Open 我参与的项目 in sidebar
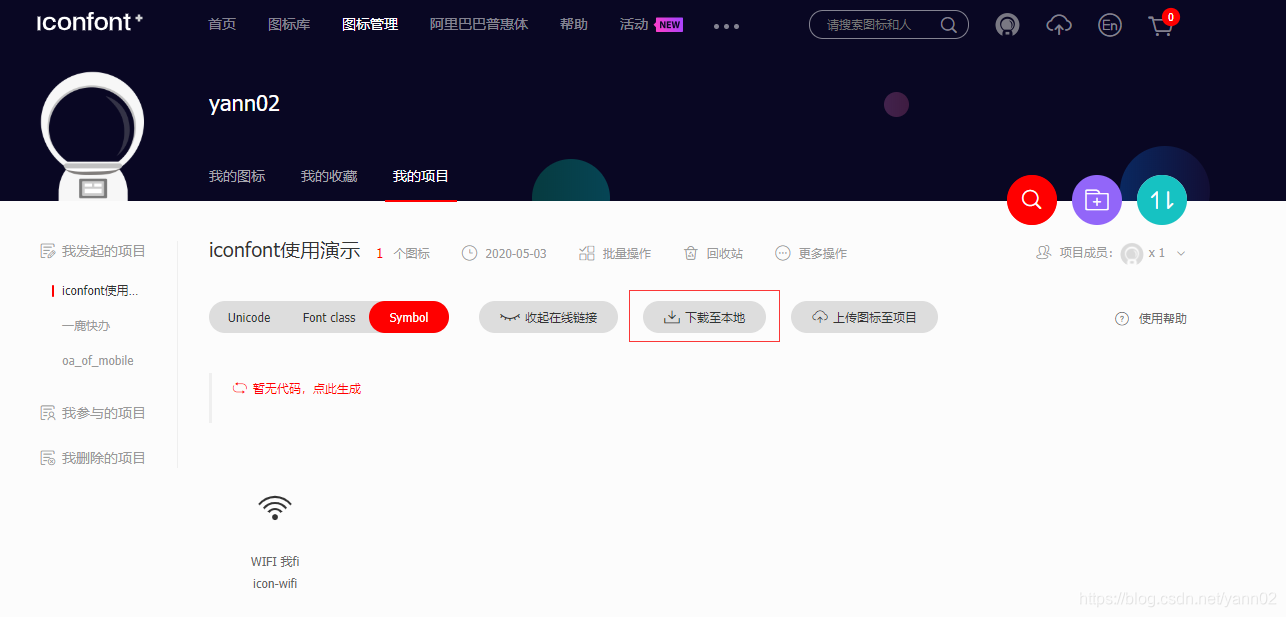 tap(93, 413)
